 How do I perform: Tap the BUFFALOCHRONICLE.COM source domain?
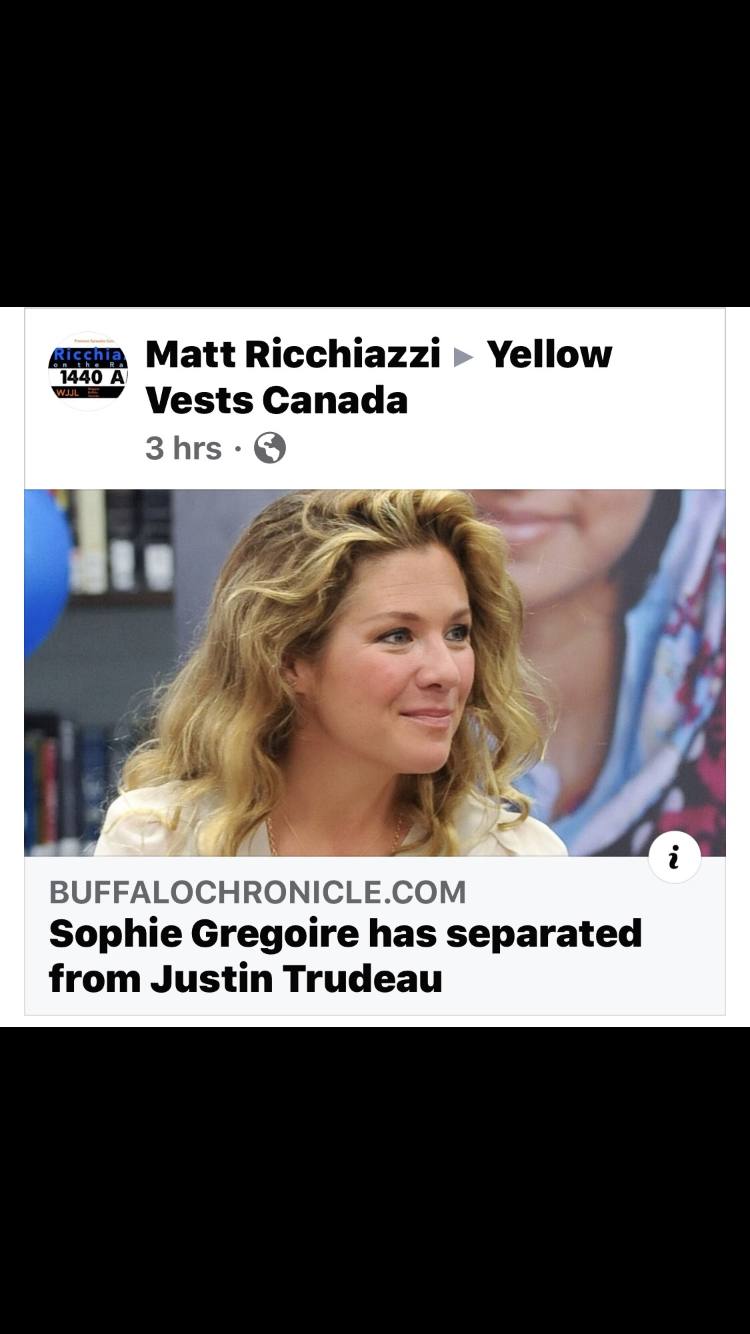[x=257, y=891]
